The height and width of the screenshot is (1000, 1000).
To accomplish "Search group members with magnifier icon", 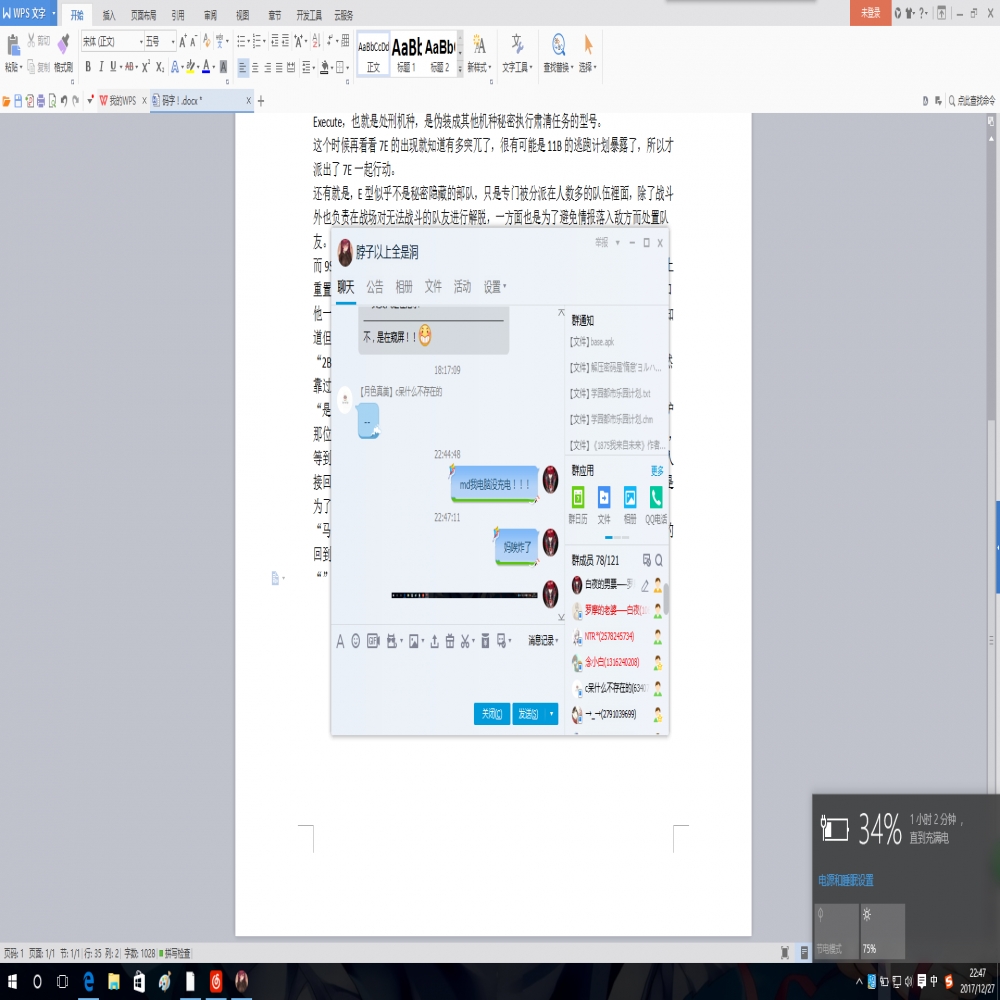I will click(x=659, y=560).
